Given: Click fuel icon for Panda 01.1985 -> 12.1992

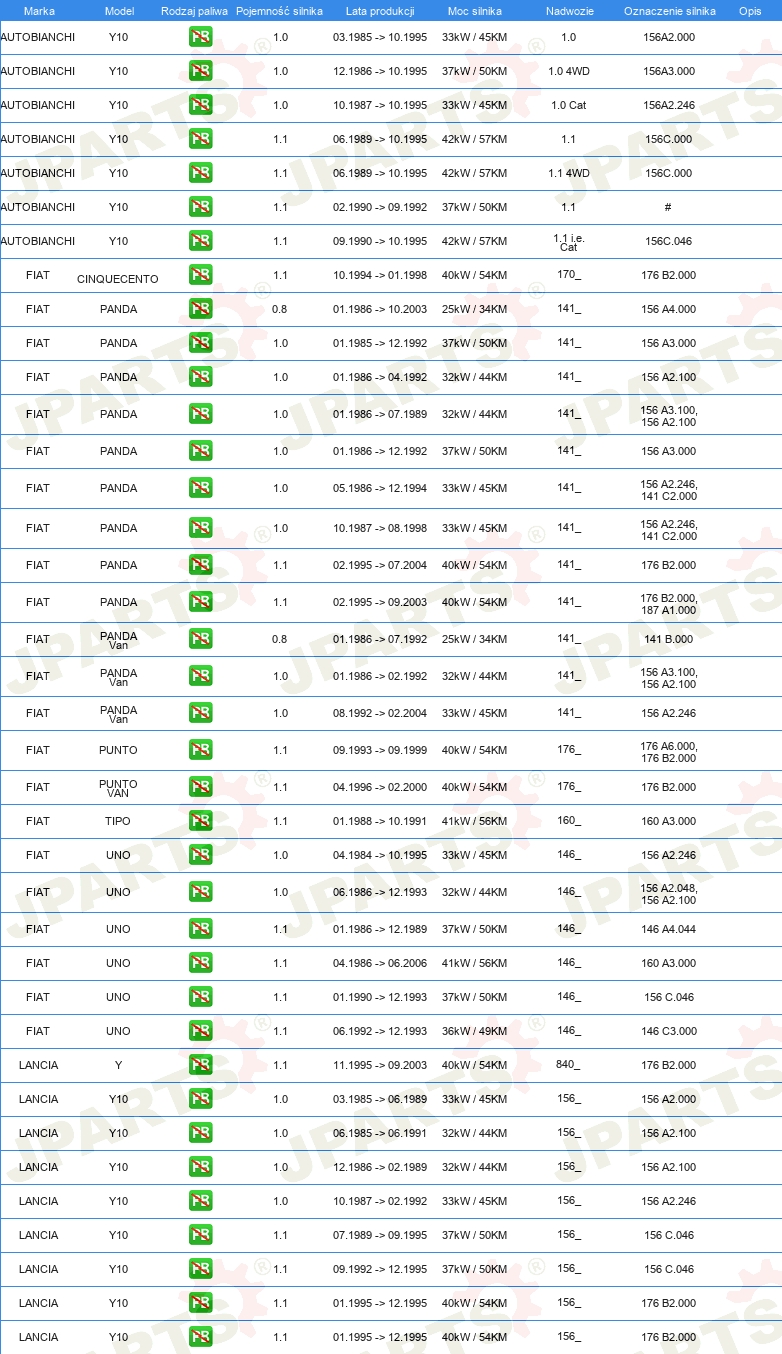Looking at the screenshot, I should pyautogui.click(x=200, y=344).
